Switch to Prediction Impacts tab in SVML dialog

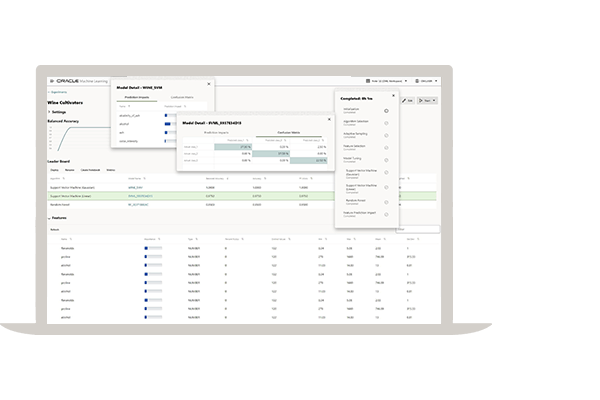click(x=217, y=131)
